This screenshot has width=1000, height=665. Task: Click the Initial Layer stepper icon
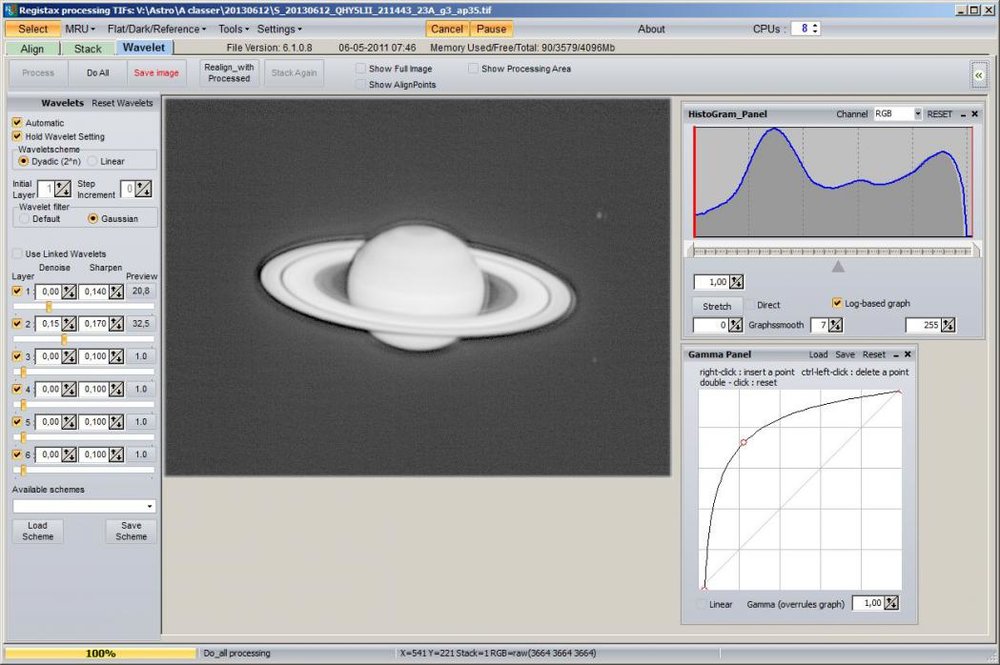62,188
